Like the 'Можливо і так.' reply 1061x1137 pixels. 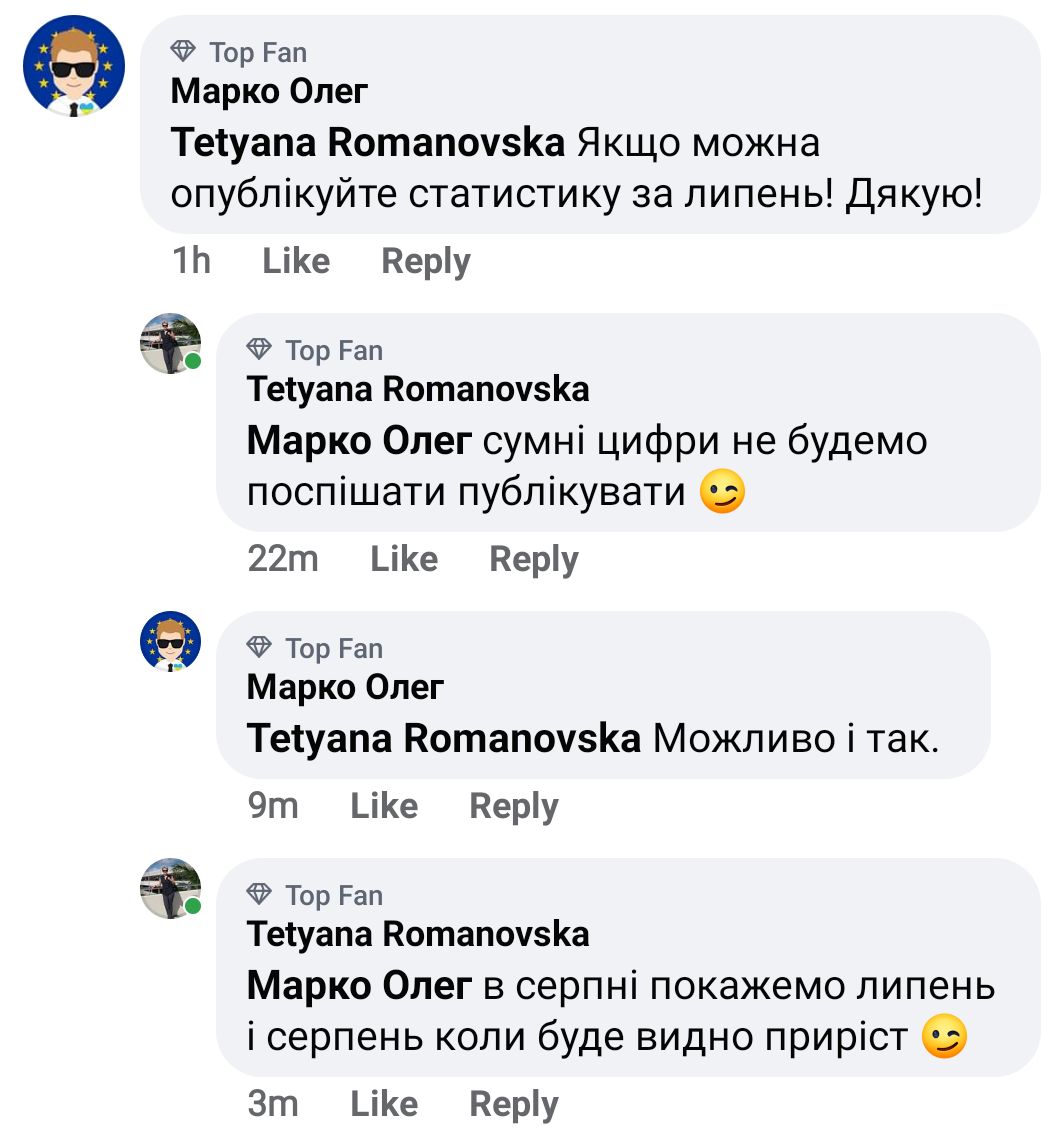(x=384, y=806)
